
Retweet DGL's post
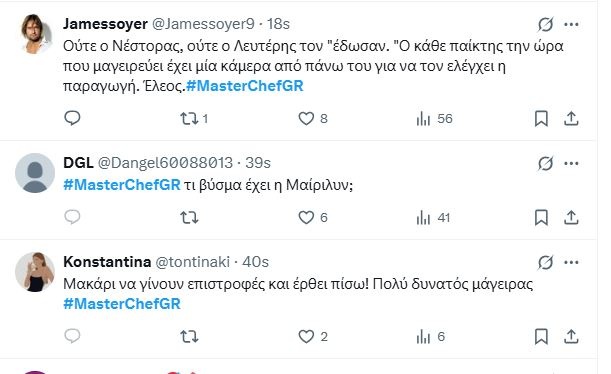pos(189,217)
